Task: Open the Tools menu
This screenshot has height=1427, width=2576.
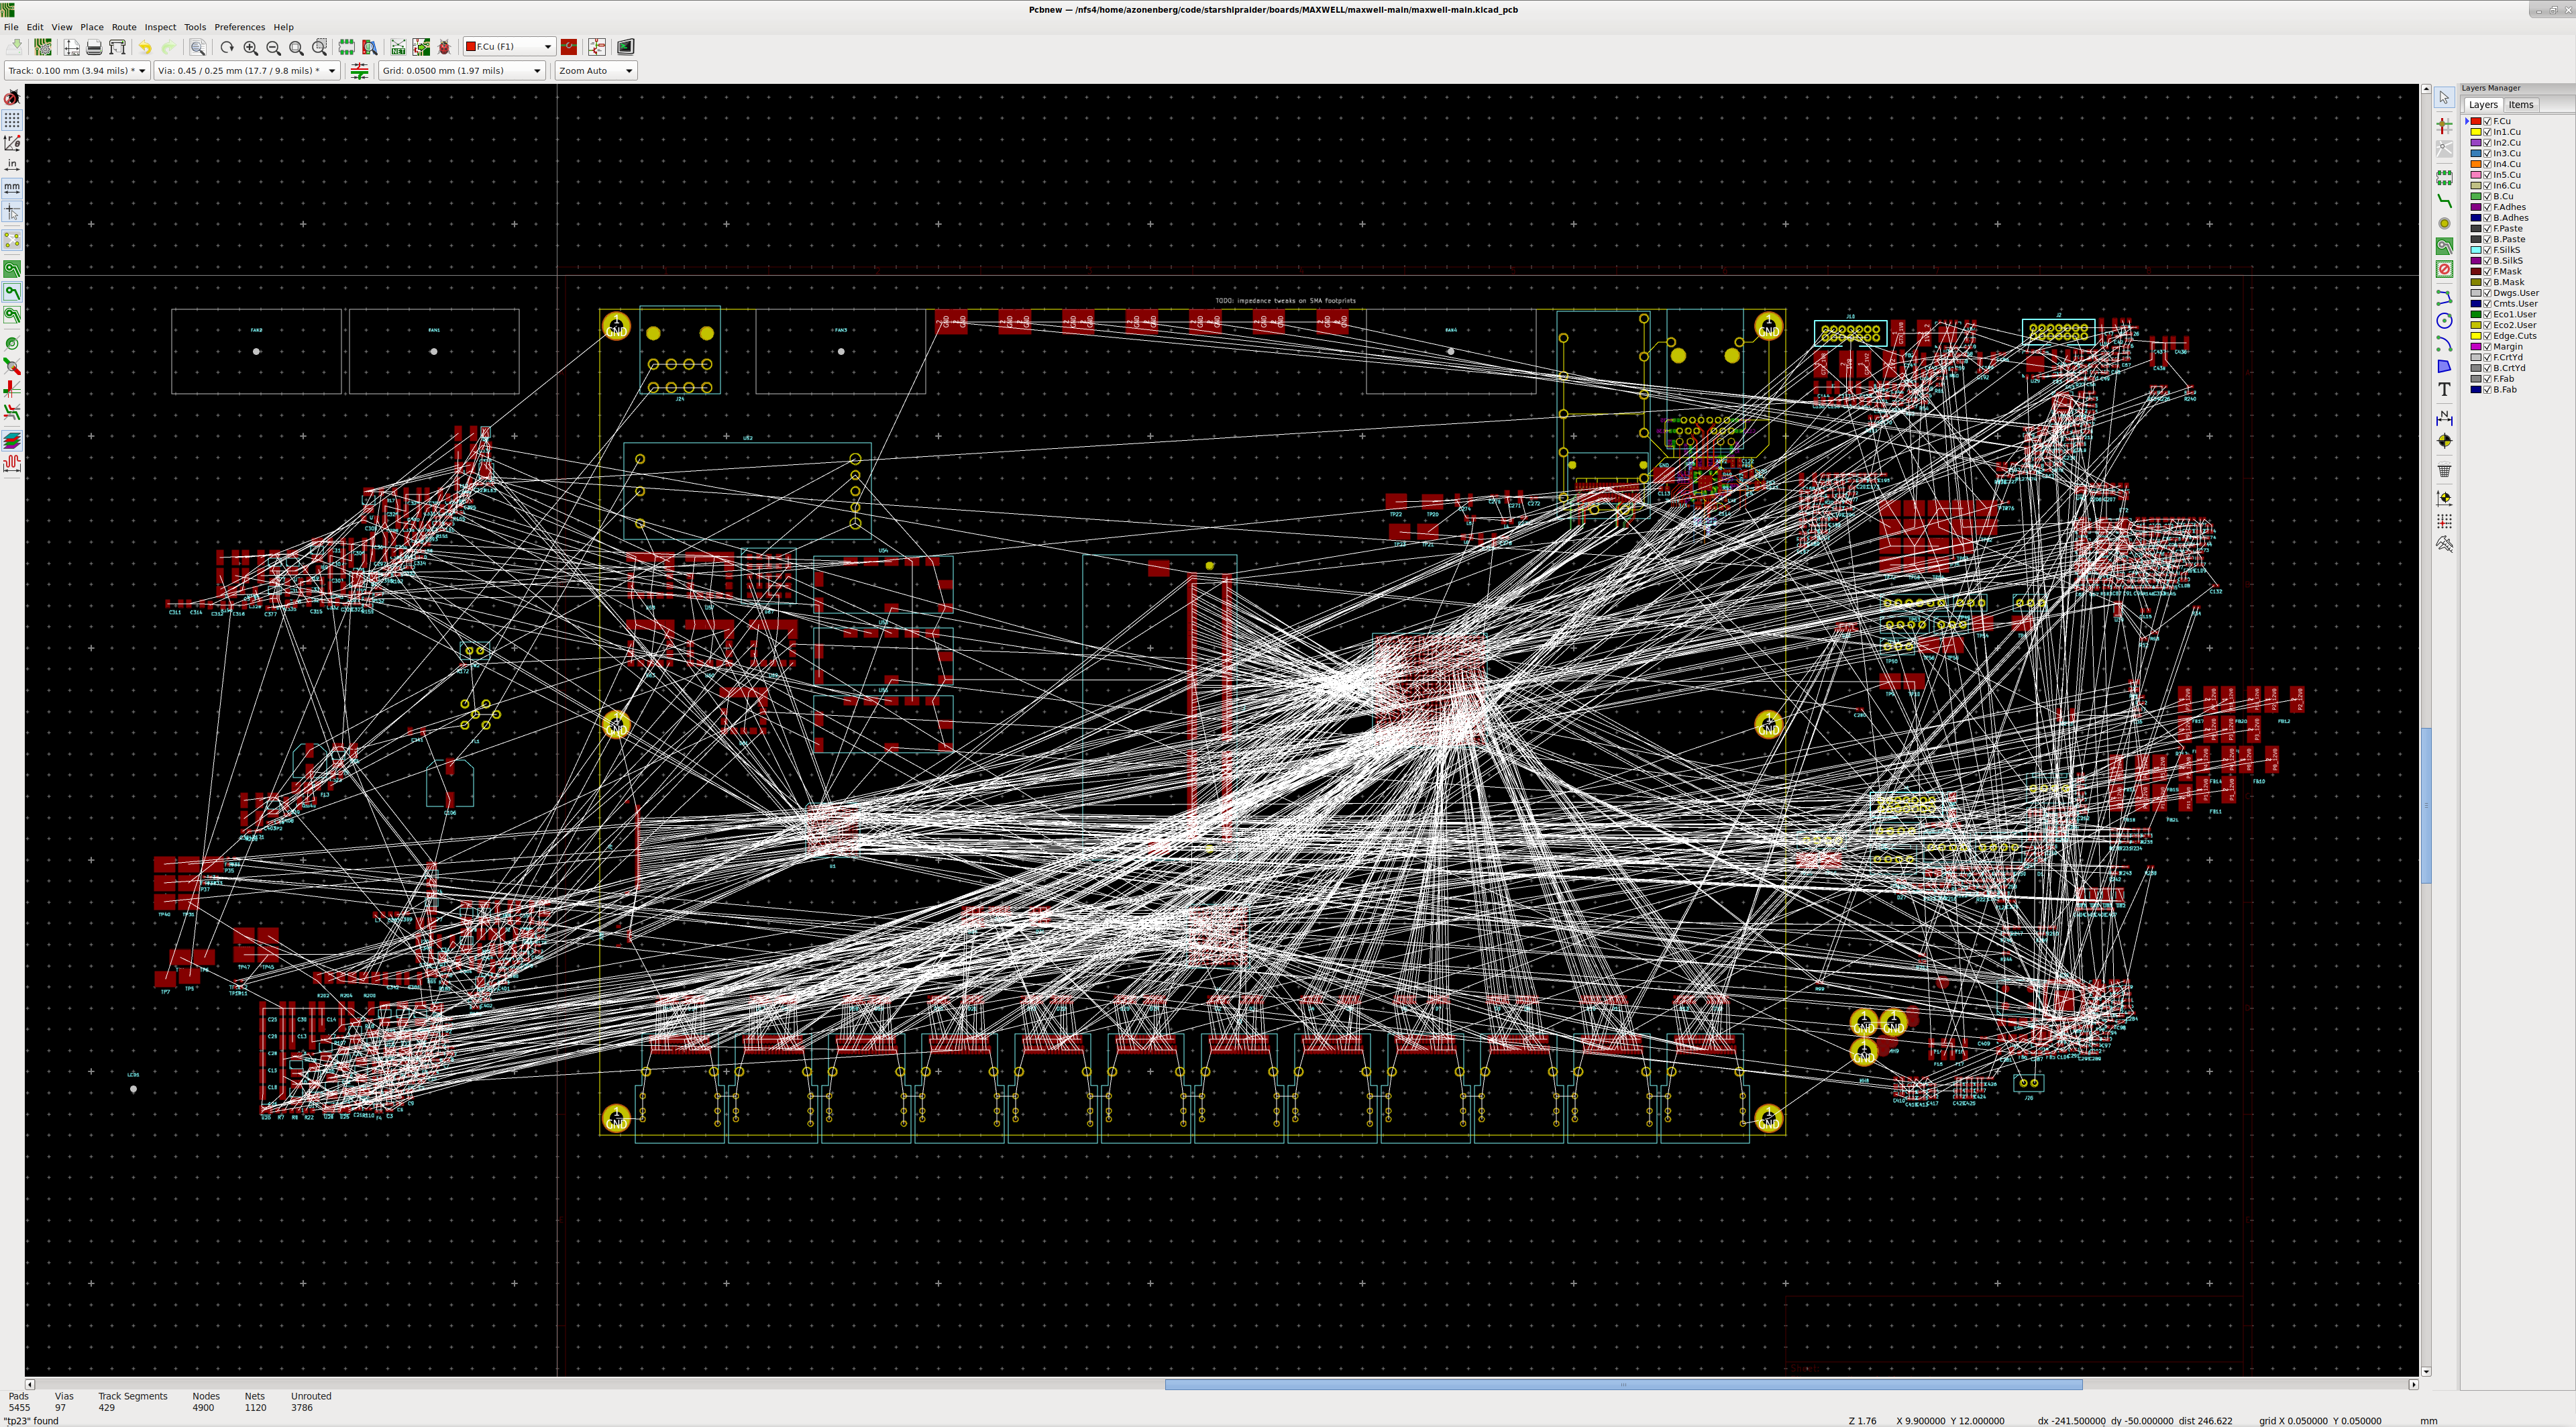Action: [x=195, y=27]
